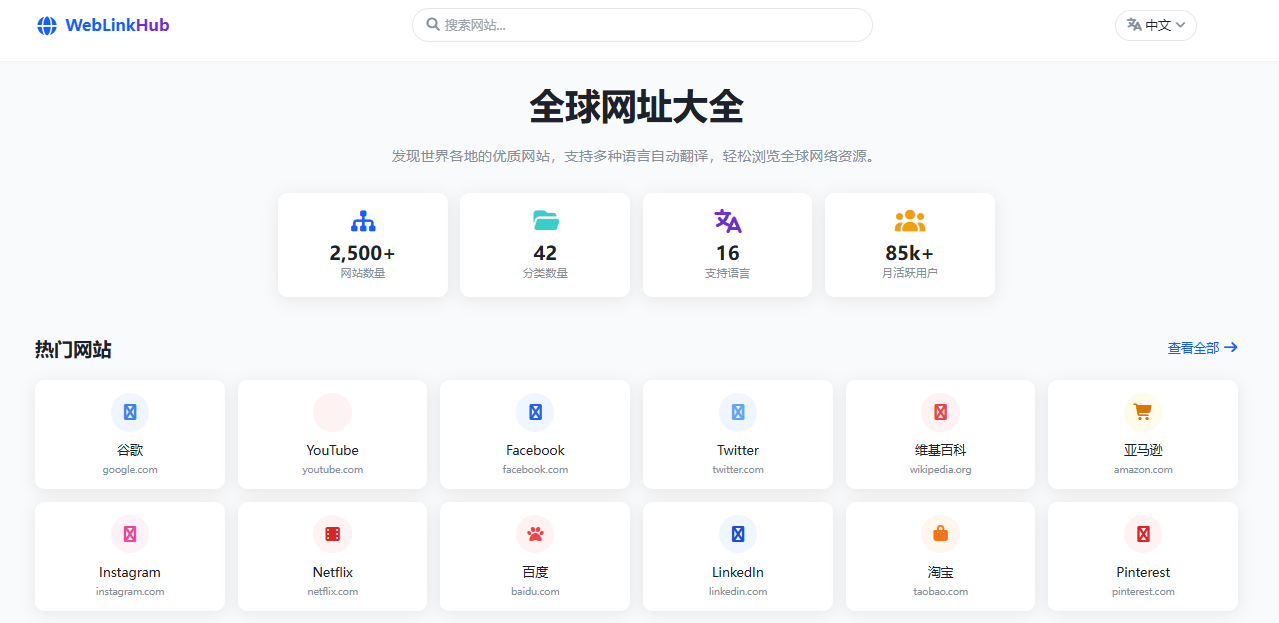1279x623 pixels.
Task: Click the sitemap icon on 网站数量 card
Action: [x=362, y=220]
